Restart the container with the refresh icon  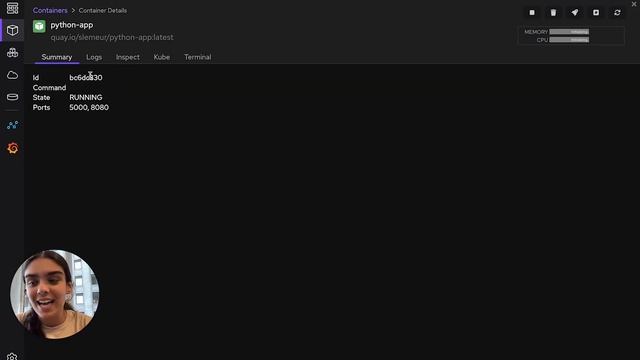617,13
